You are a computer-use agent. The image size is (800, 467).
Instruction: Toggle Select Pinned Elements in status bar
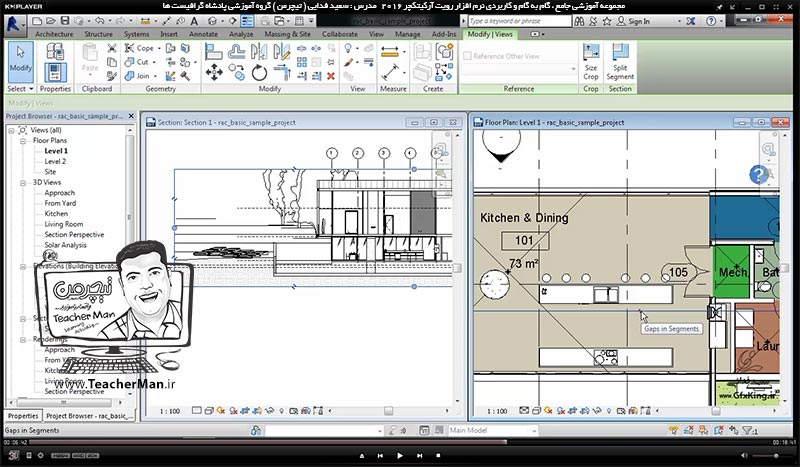click(704, 430)
